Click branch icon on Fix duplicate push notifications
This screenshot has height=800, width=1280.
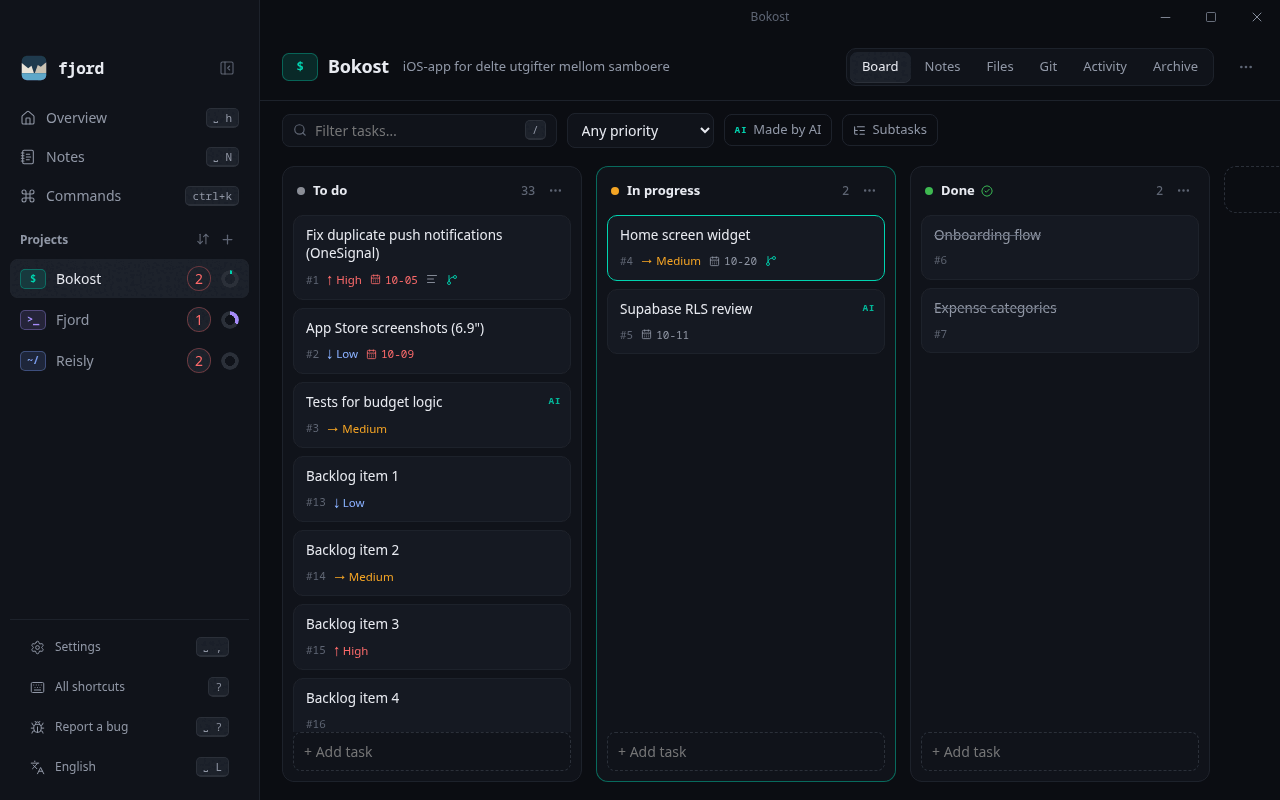pyautogui.click(x=452, y=280)
